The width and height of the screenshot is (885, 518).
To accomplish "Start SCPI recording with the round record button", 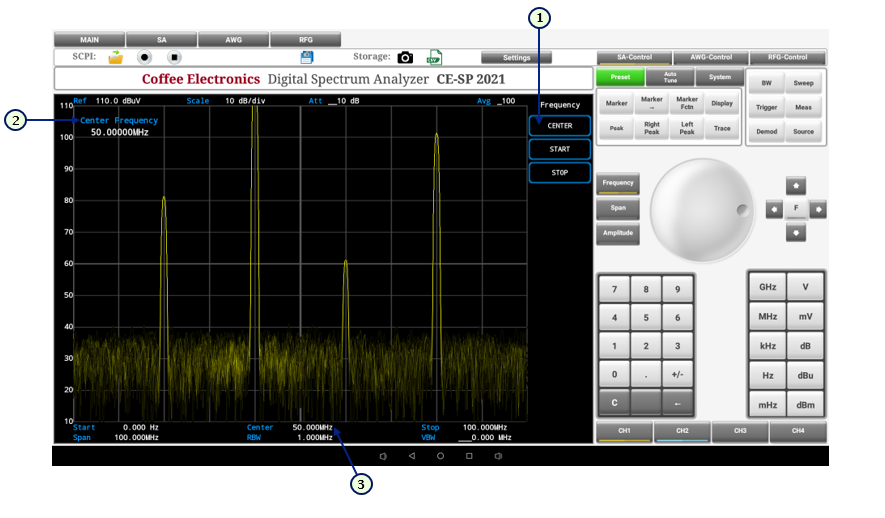I will pyautogui.click(x=145, y=58).
